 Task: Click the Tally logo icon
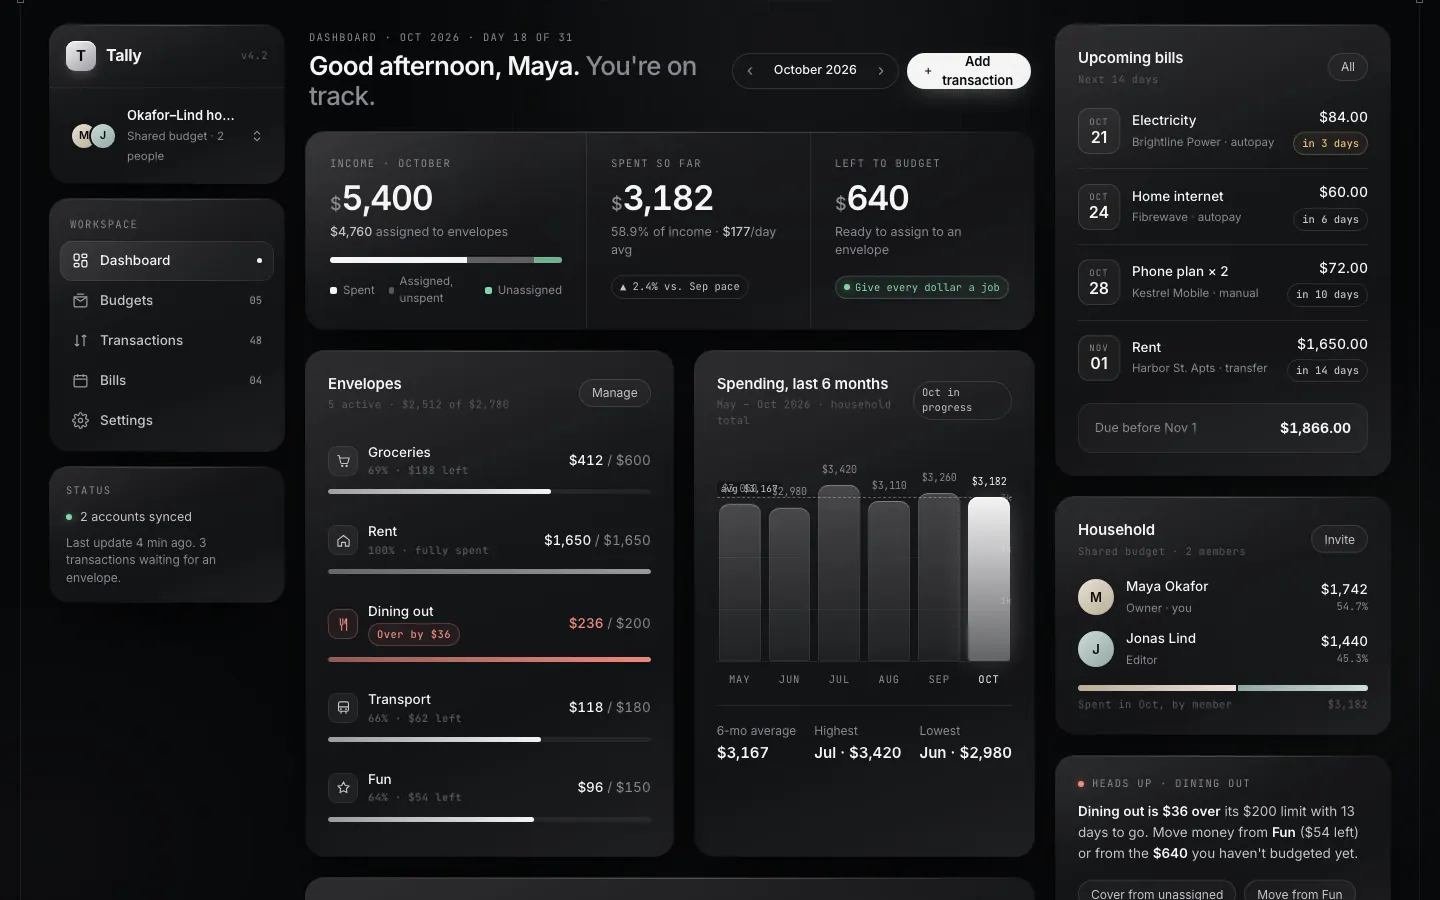tap(81, 56)
